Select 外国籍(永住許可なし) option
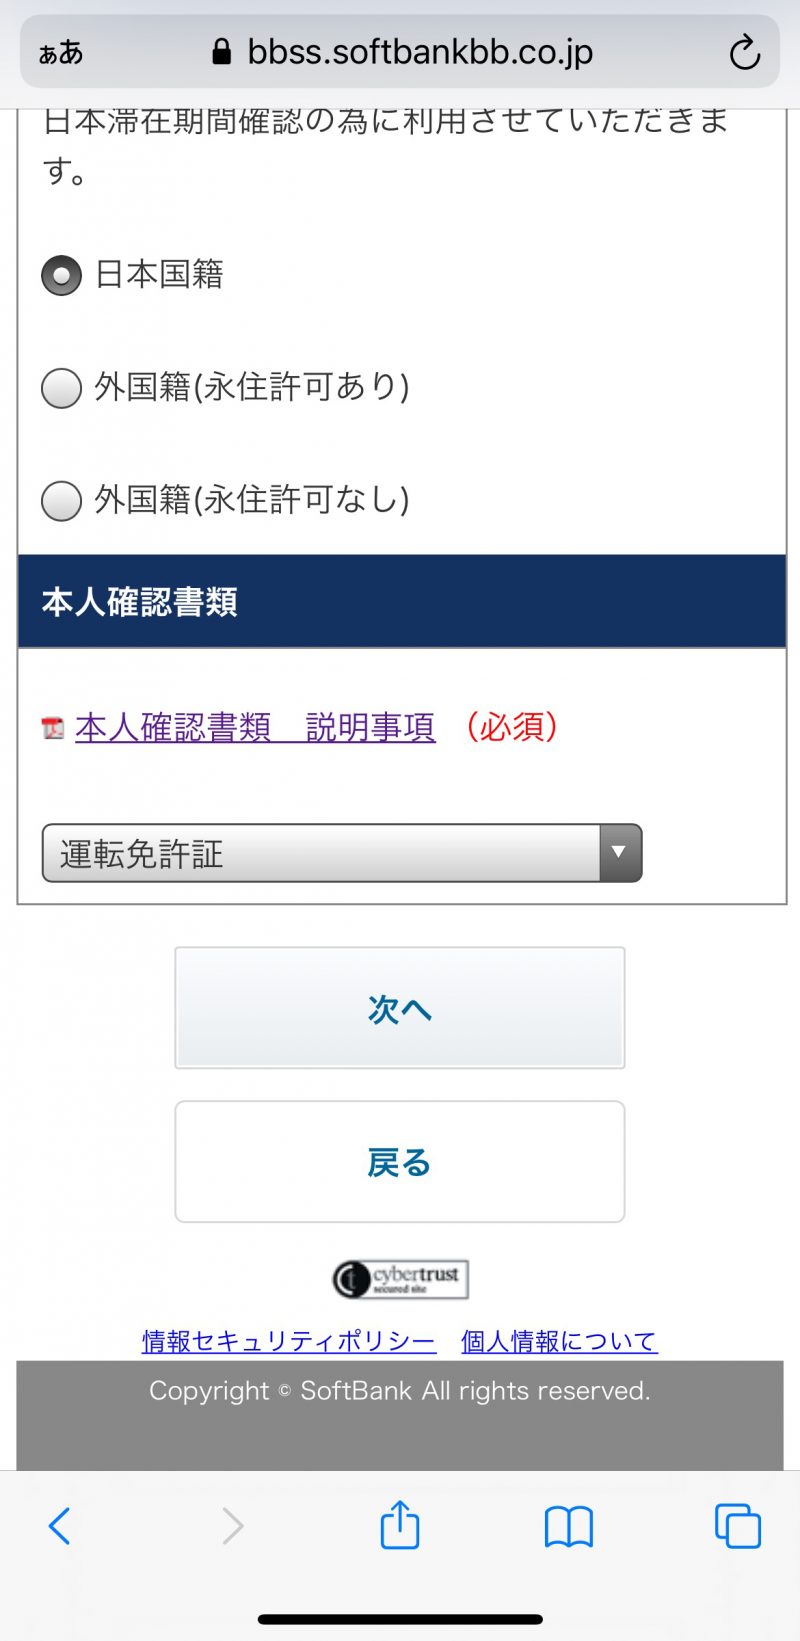This screenshot has height=1641, width=800. [61, 501]
